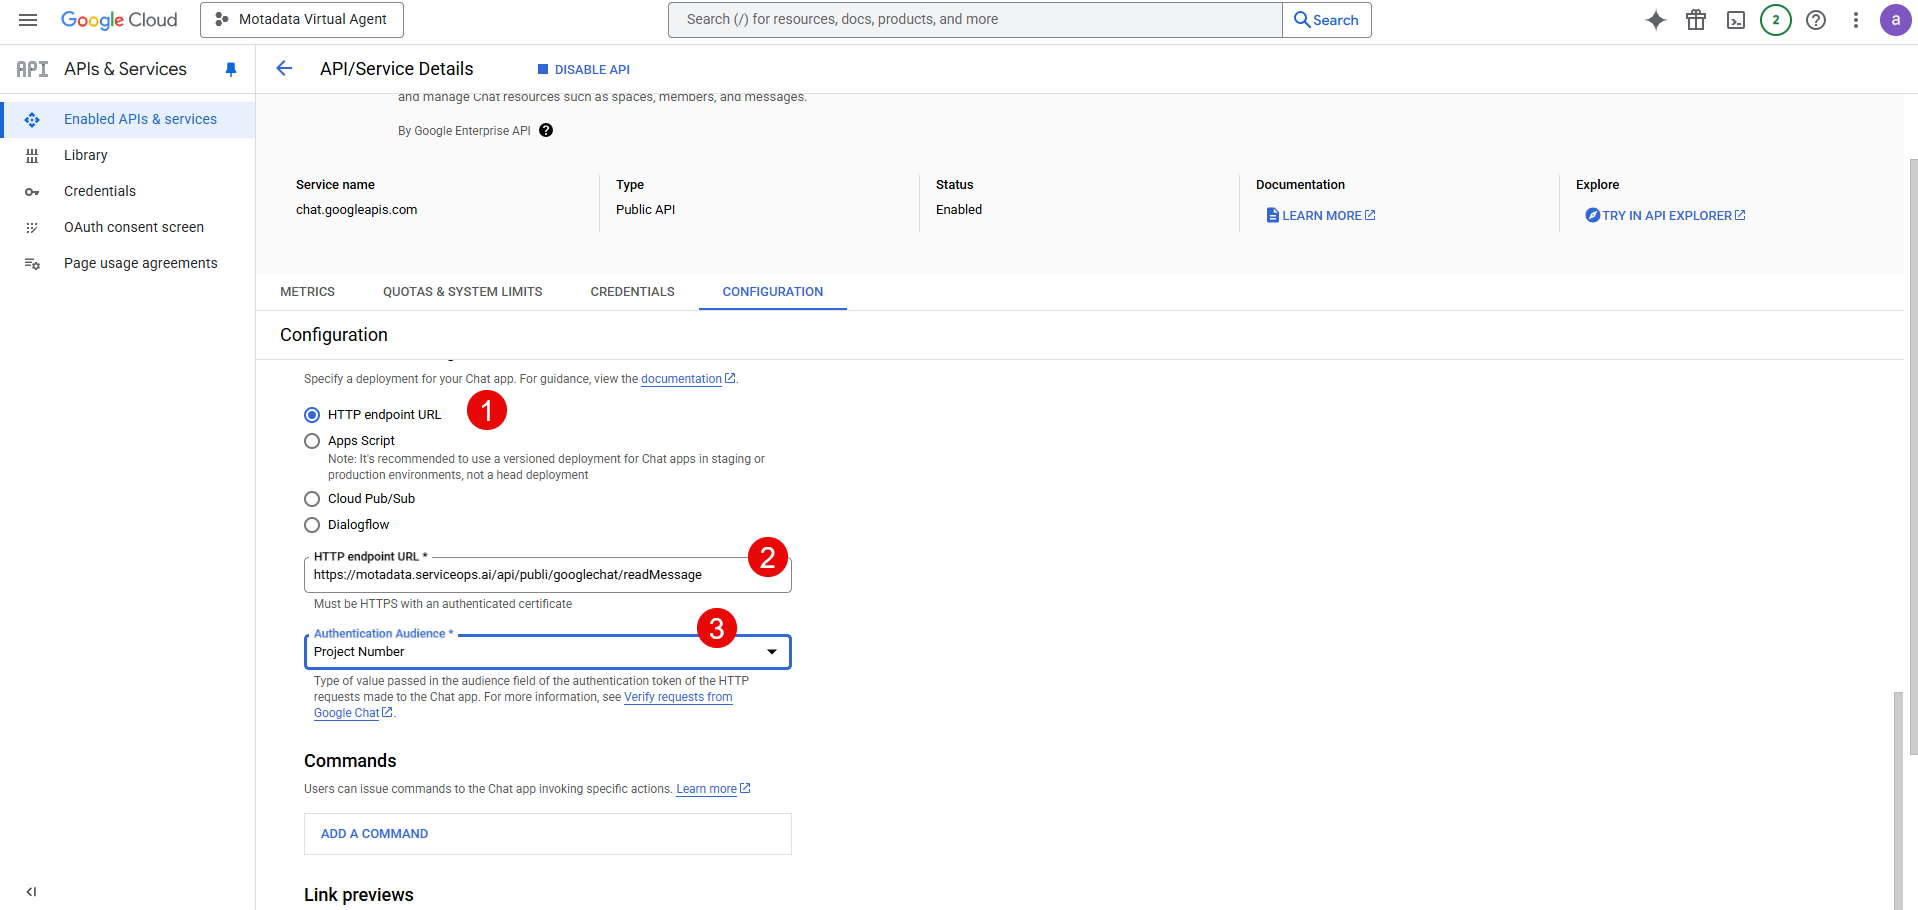
Task: Collapse the left navigation sidebar
Action: 31,891
